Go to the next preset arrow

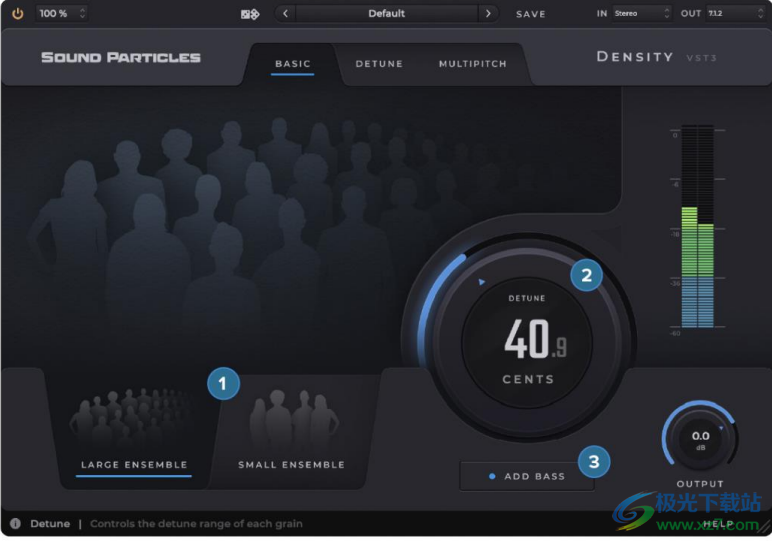(488, 14)
